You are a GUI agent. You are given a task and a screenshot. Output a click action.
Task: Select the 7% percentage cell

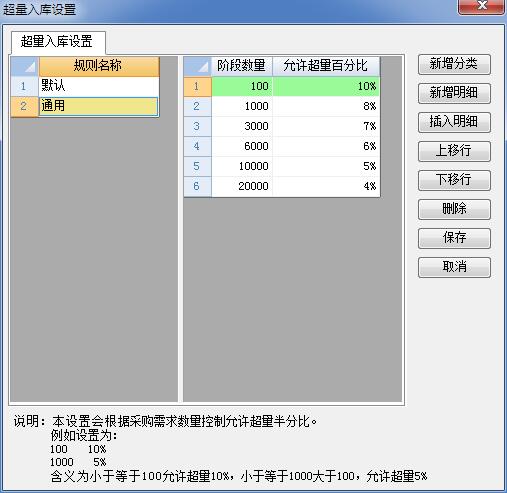point(326,126)
